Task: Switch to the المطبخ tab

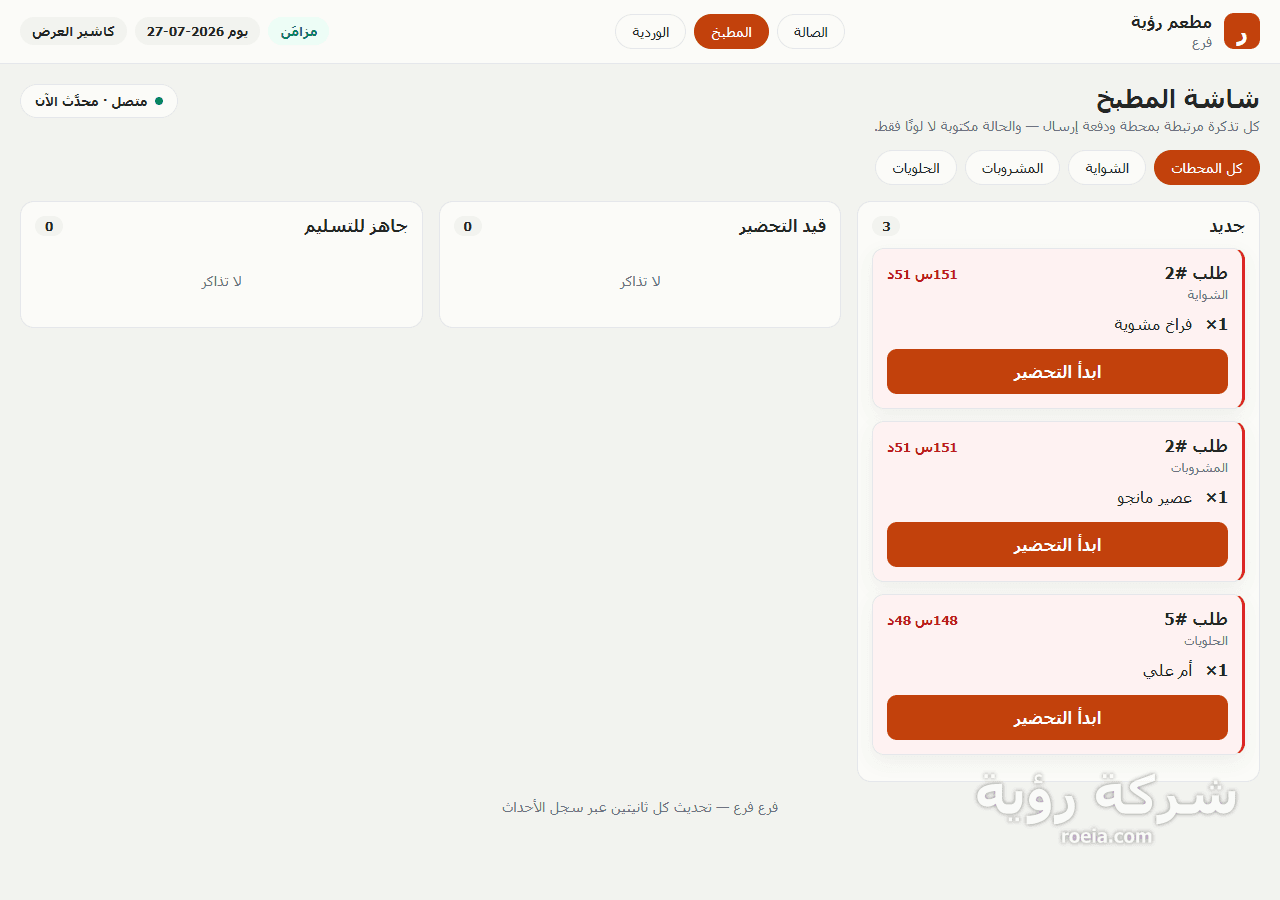Action: 731,31
